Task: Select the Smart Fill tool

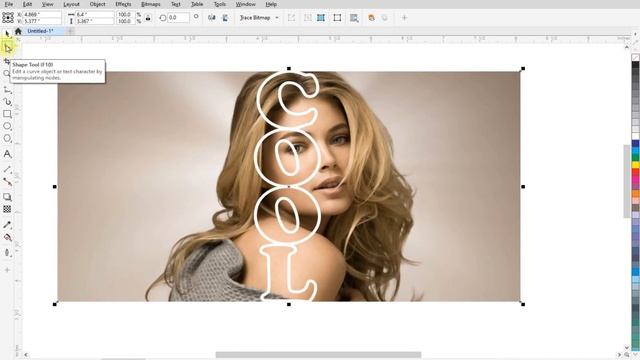Action: pyautogui.click(x=7, y=253)
